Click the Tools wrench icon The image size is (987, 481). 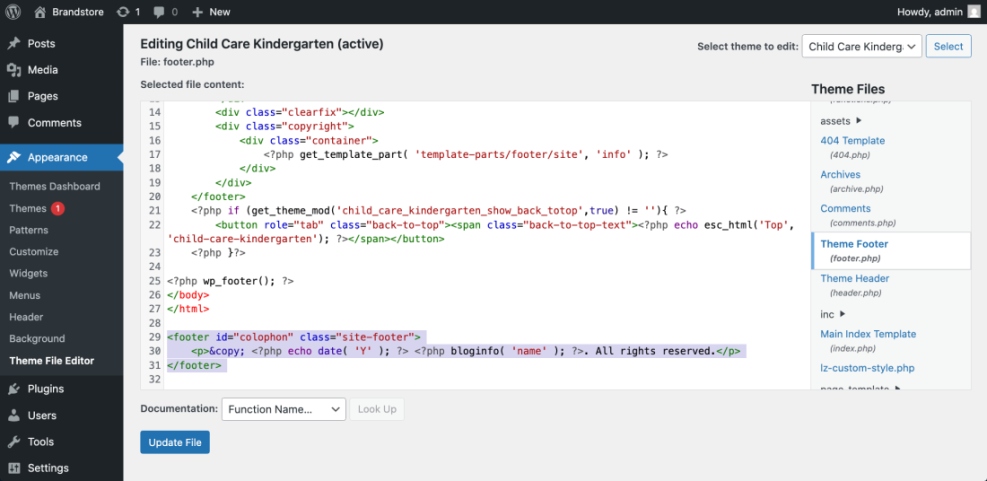point(14,441)
